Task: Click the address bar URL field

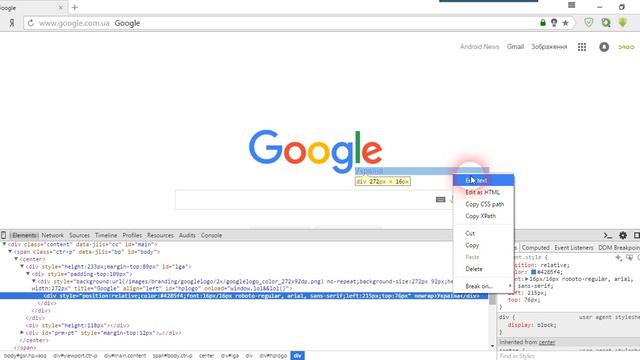Action: (282, 23)
